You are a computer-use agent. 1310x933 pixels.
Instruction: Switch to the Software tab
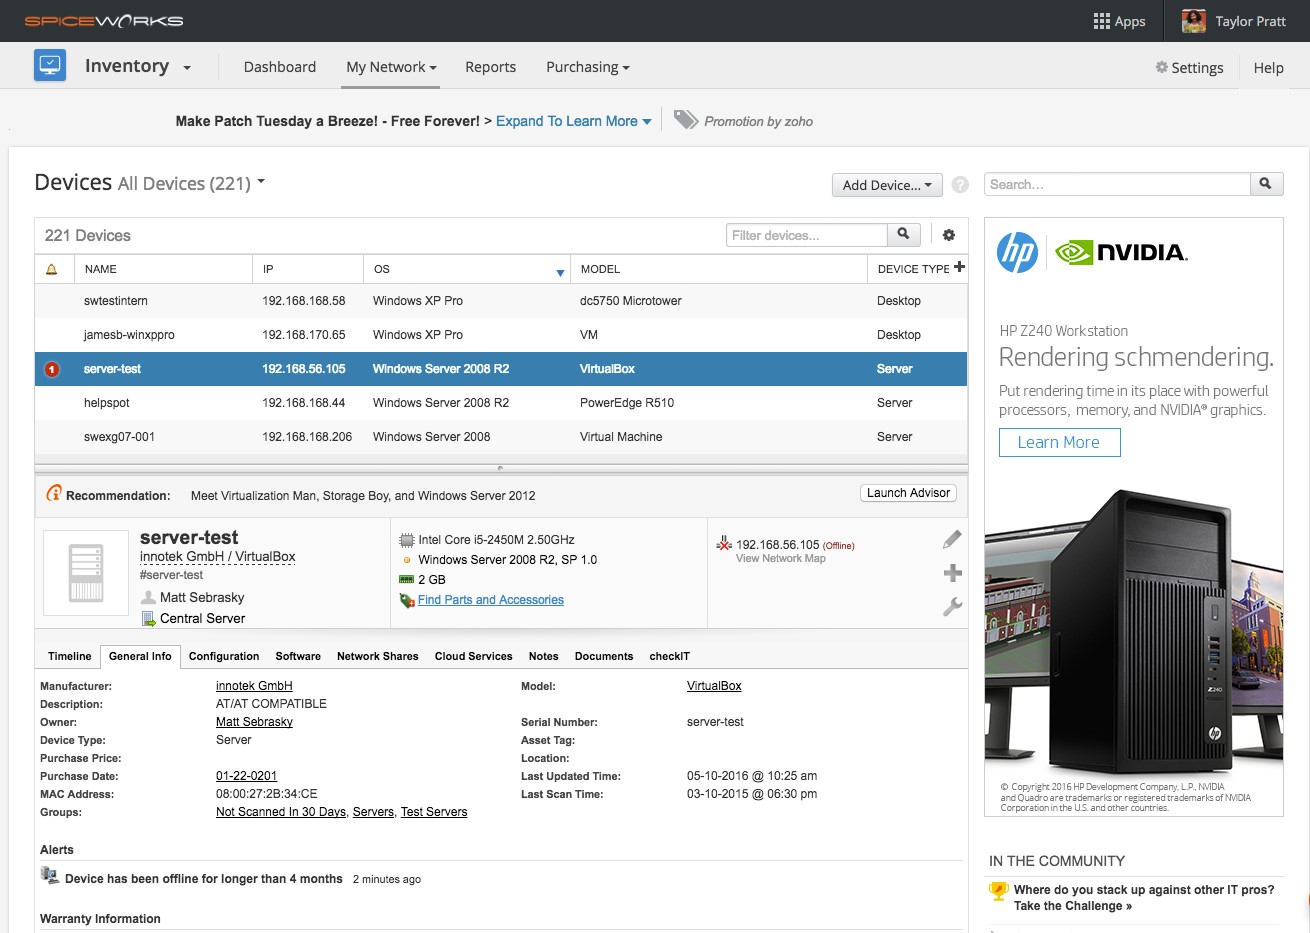tap(298, 656)
